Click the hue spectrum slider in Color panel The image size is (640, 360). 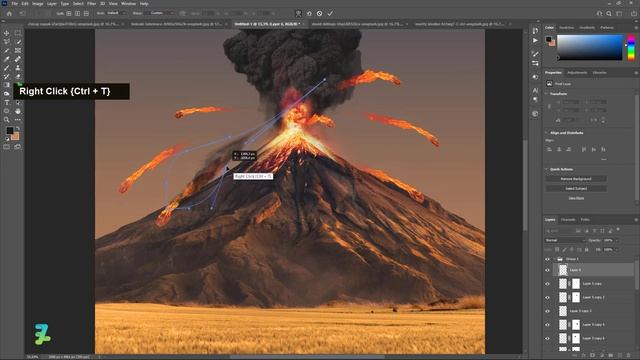pos(631,48)
